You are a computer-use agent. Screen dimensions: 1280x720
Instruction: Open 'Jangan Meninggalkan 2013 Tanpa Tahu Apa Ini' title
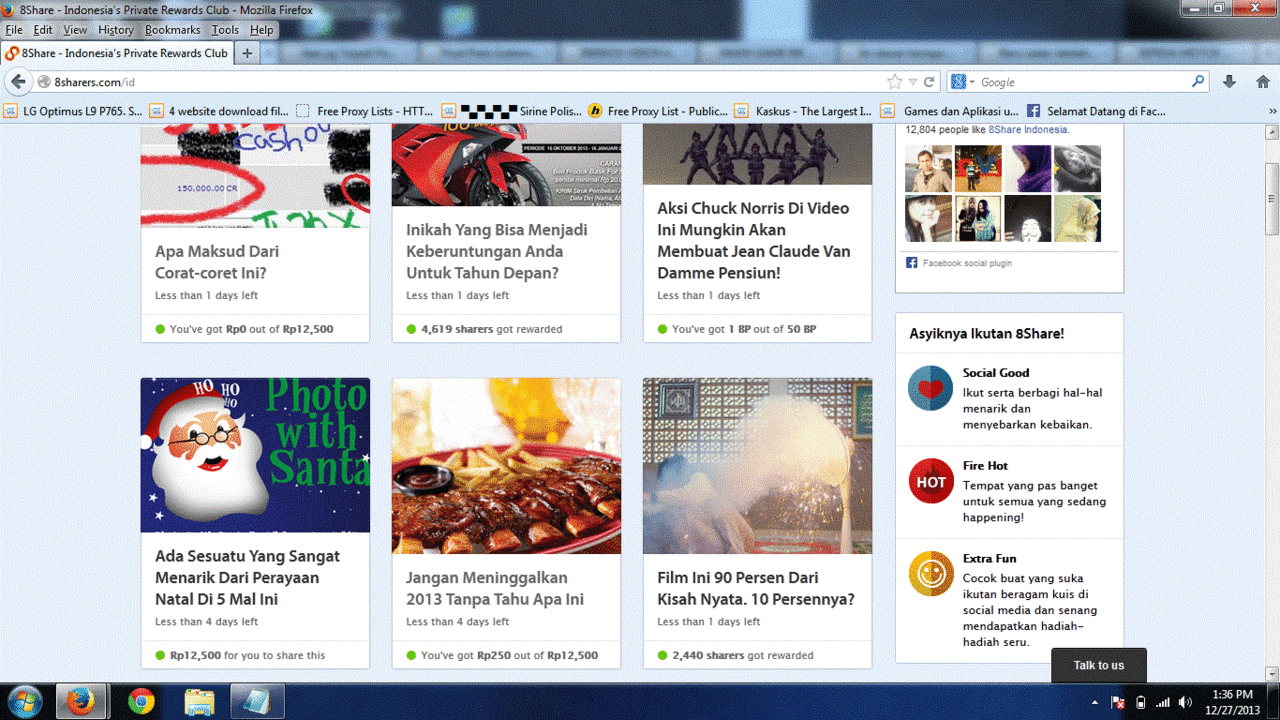click(495, 588)
